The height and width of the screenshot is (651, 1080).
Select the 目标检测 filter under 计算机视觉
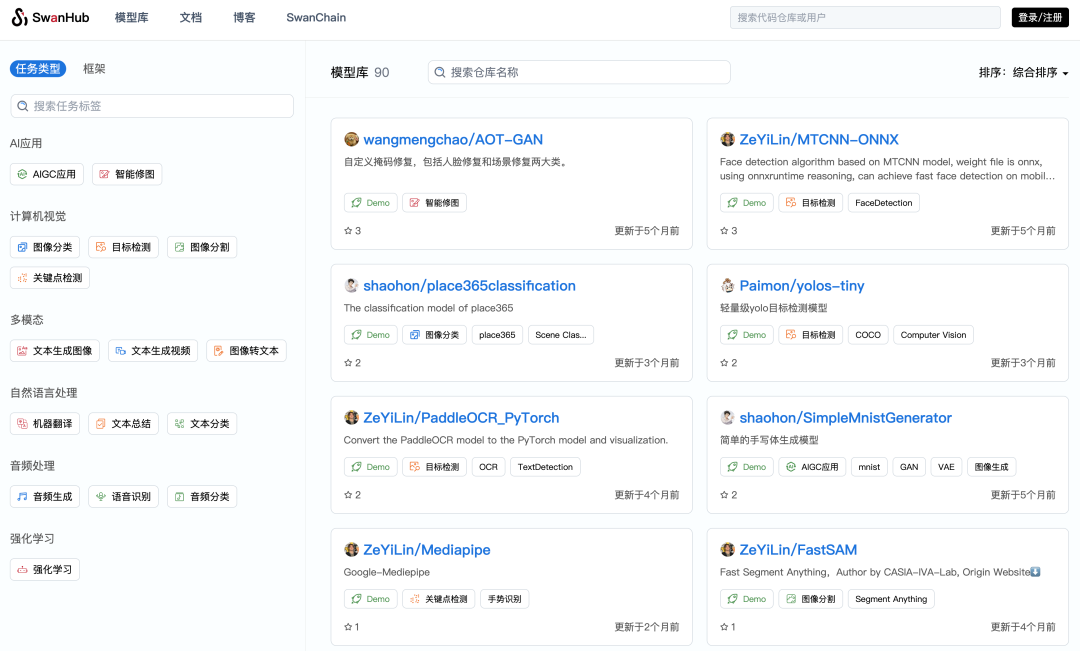124,247
